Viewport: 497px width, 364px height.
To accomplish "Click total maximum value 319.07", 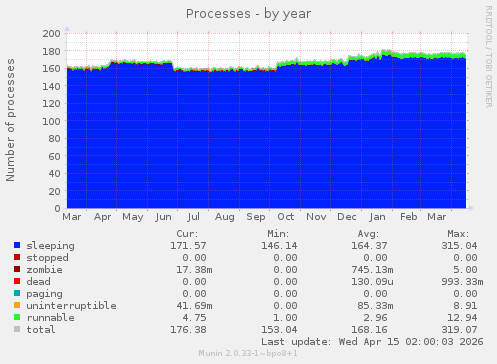I will 459,330.
